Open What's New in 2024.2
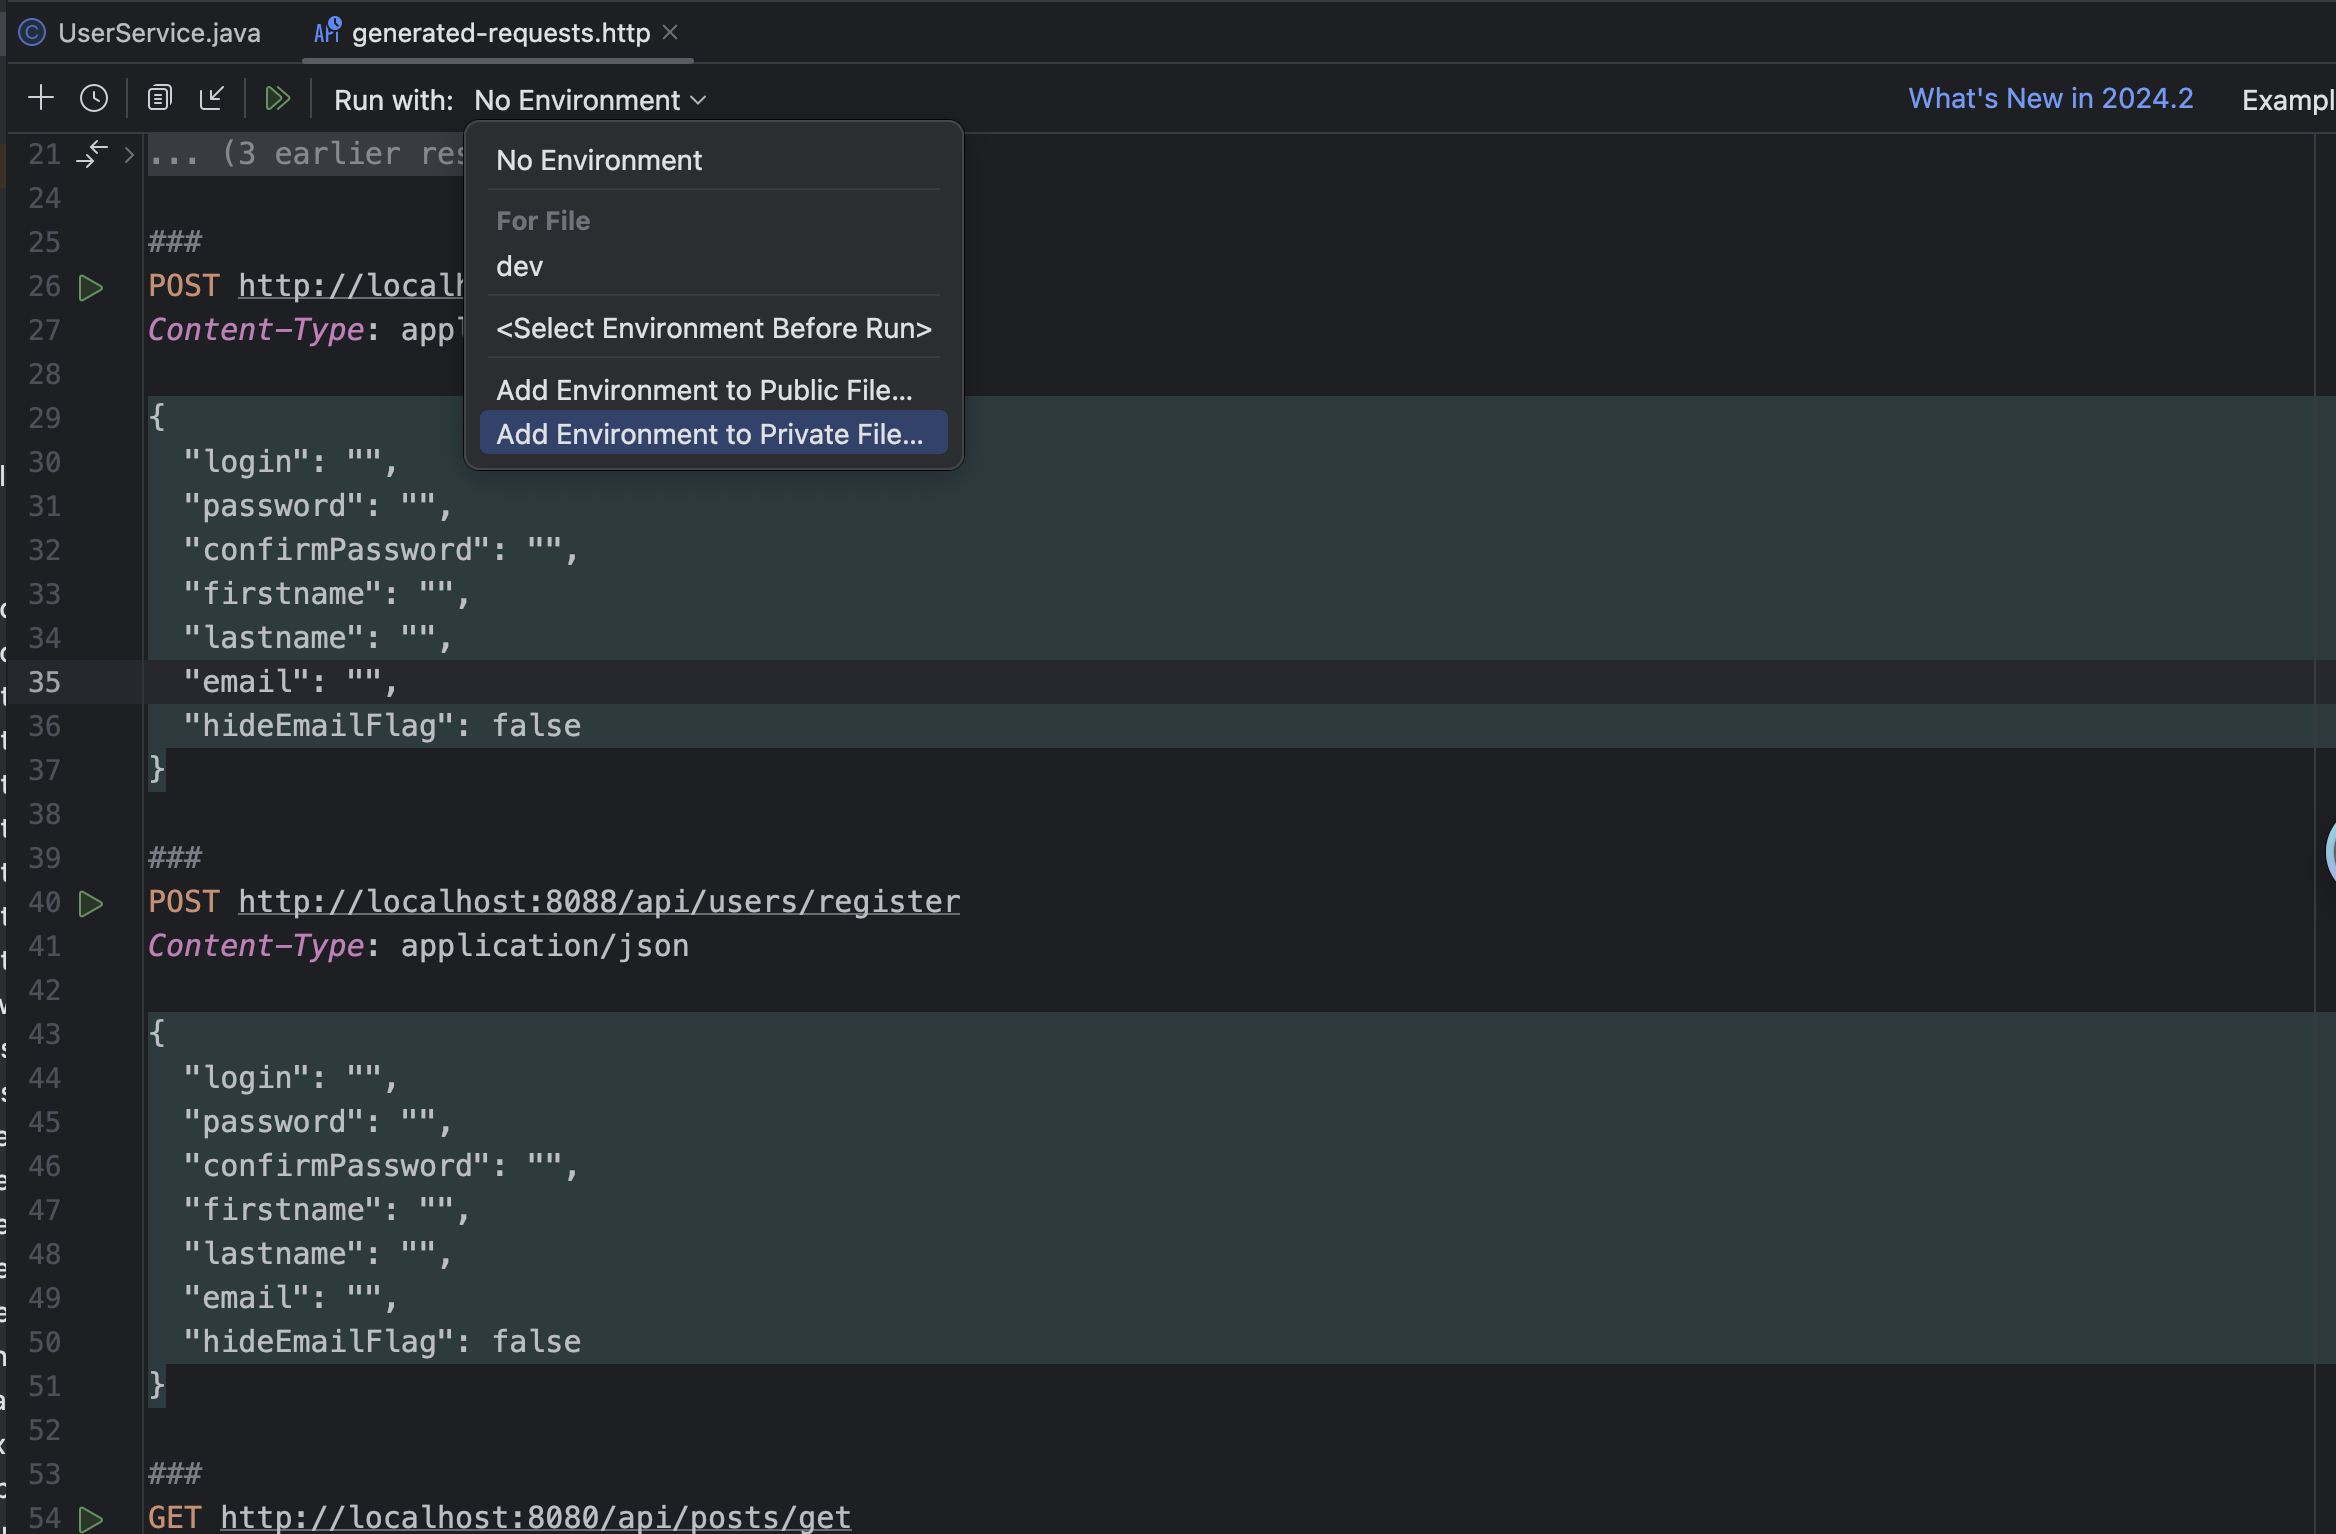The width and height of the screenshot is (2336, 1534). pyautogui.click(x=2049, y=98)
